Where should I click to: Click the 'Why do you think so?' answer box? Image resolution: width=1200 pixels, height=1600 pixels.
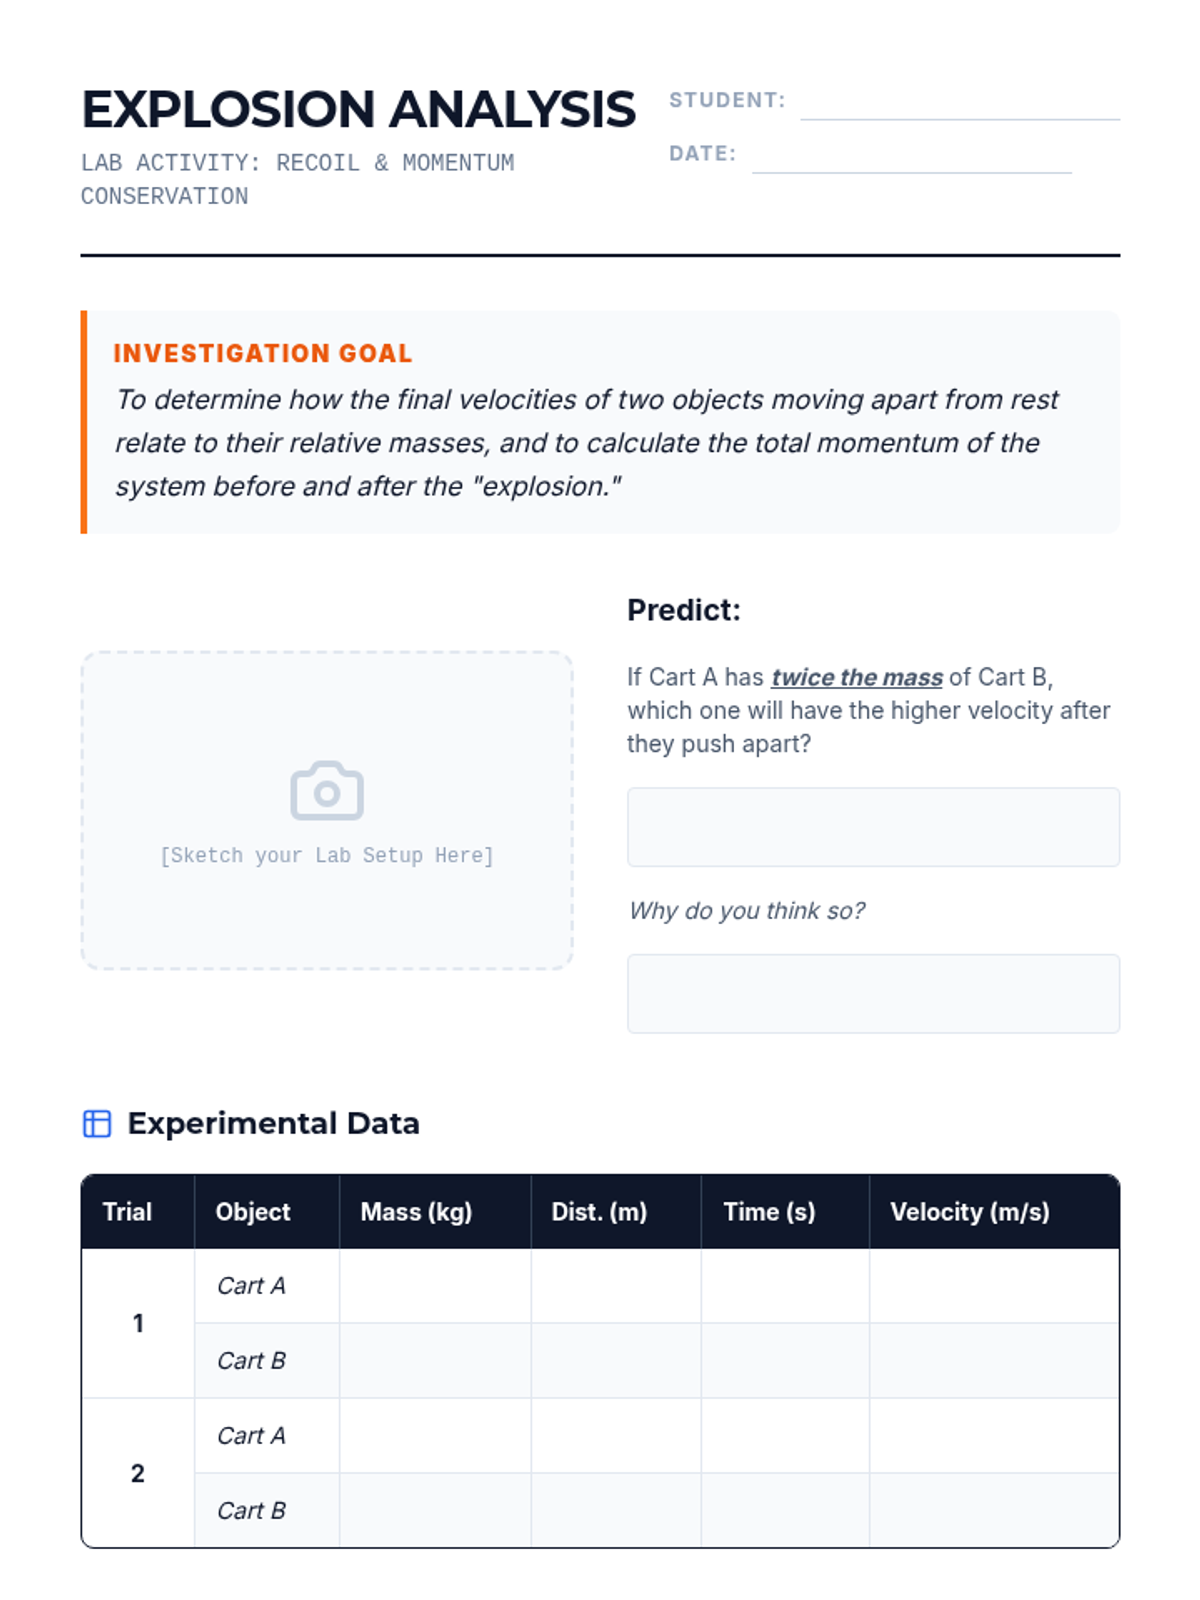tap(873, 993)
